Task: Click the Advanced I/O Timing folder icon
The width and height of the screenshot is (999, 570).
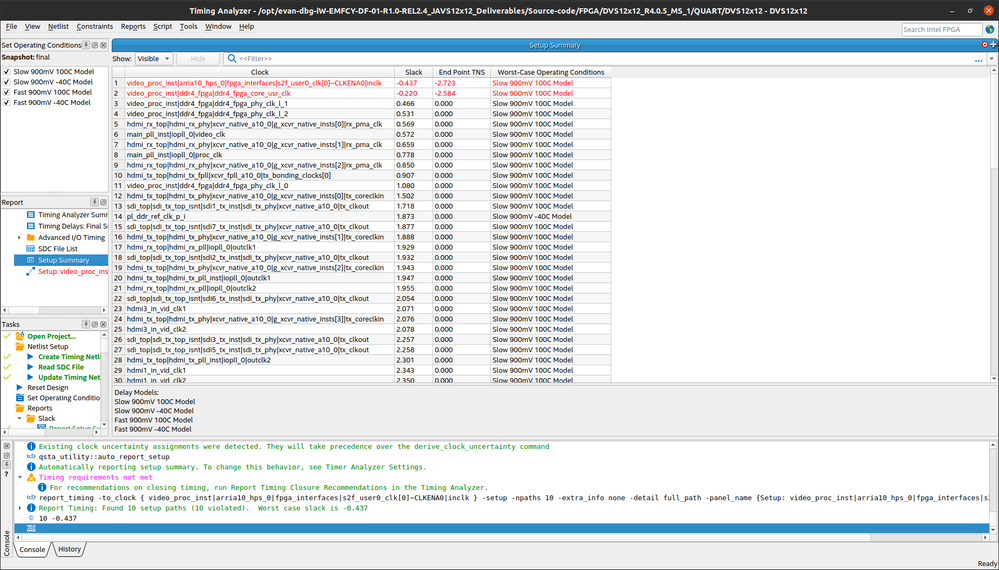Action: 30,238
